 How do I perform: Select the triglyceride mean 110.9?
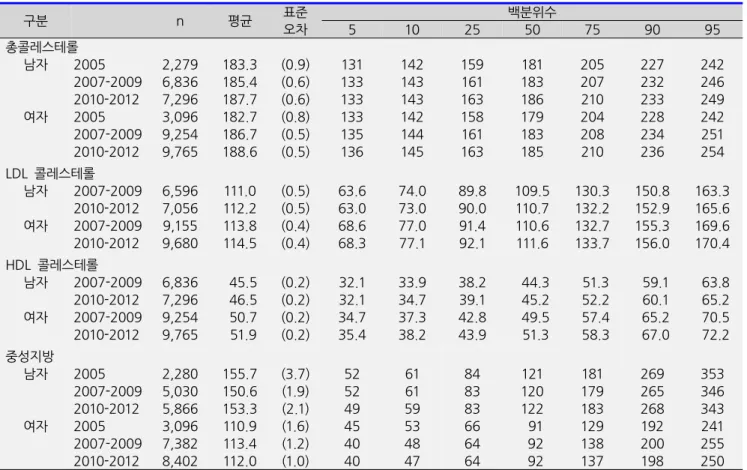pyautogui.click(x=240, y=427)
